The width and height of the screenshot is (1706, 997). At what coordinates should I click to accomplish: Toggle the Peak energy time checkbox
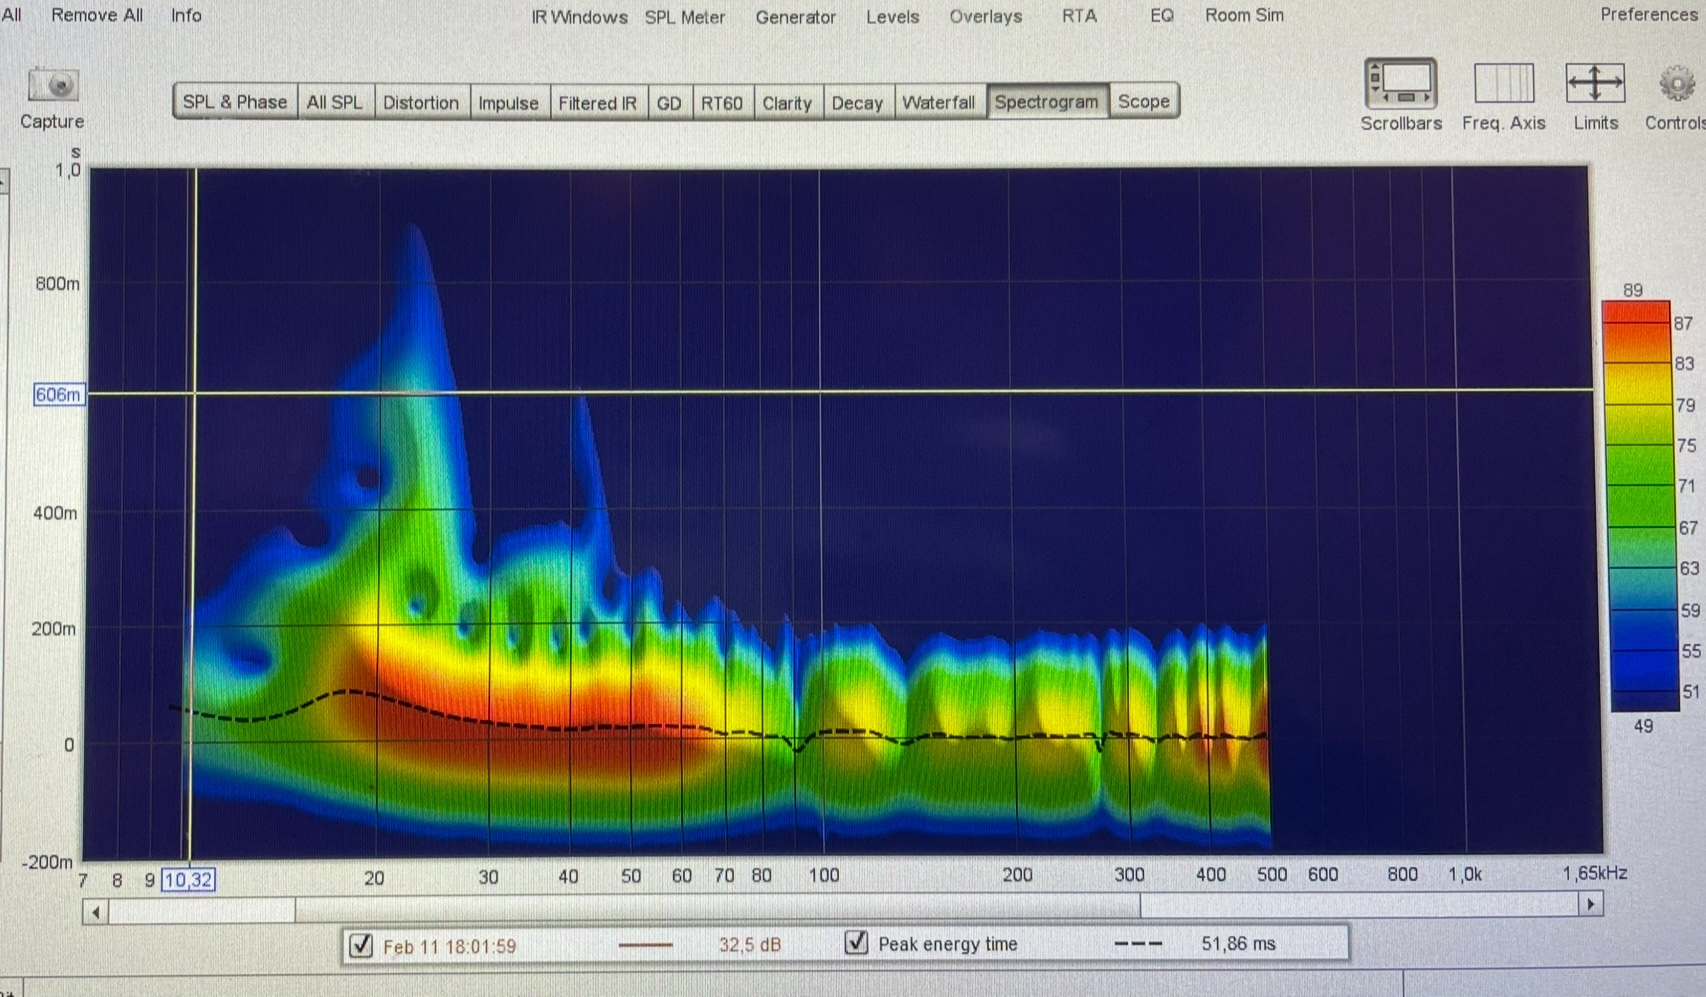click(x=856, y=943)
